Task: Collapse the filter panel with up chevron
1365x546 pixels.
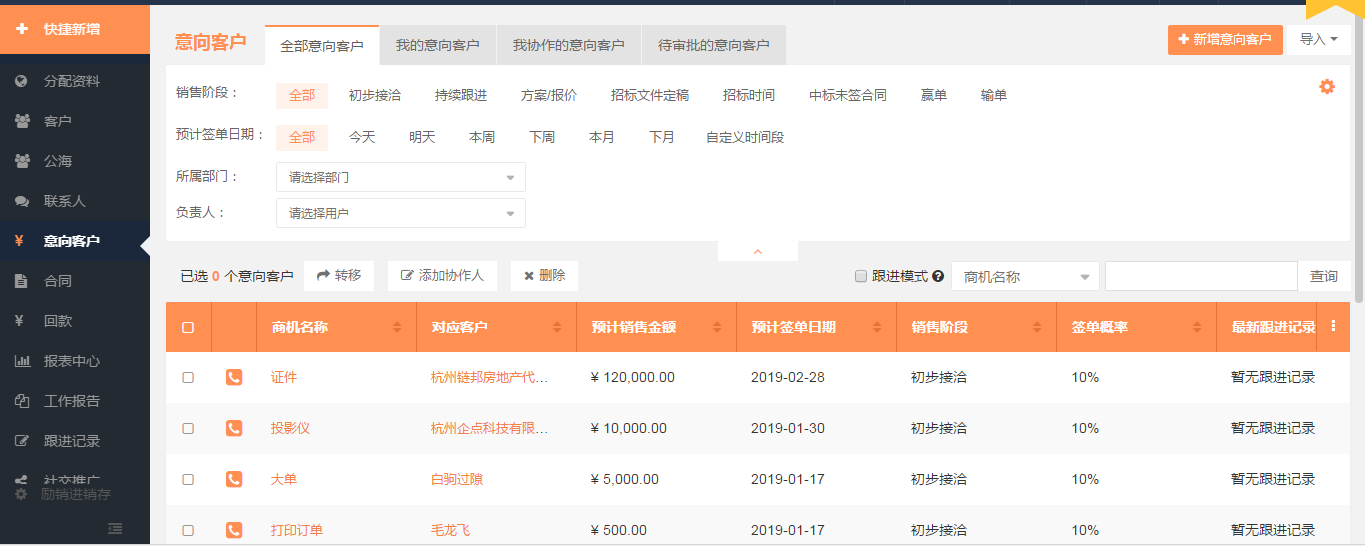Action: pos(757,252)
